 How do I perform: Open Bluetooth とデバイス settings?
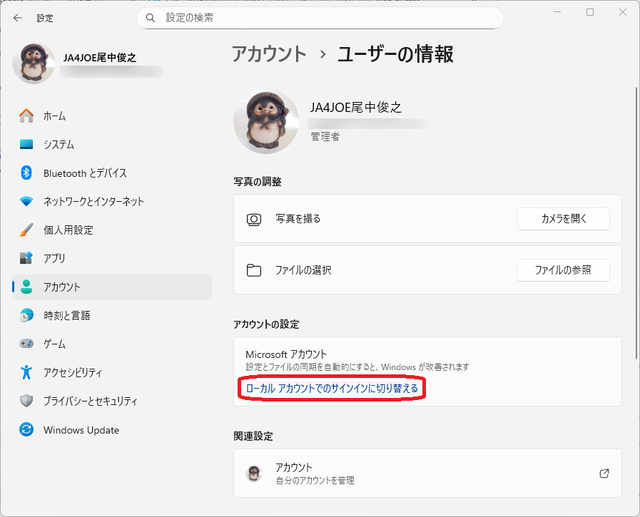click(x=112, y=173)
